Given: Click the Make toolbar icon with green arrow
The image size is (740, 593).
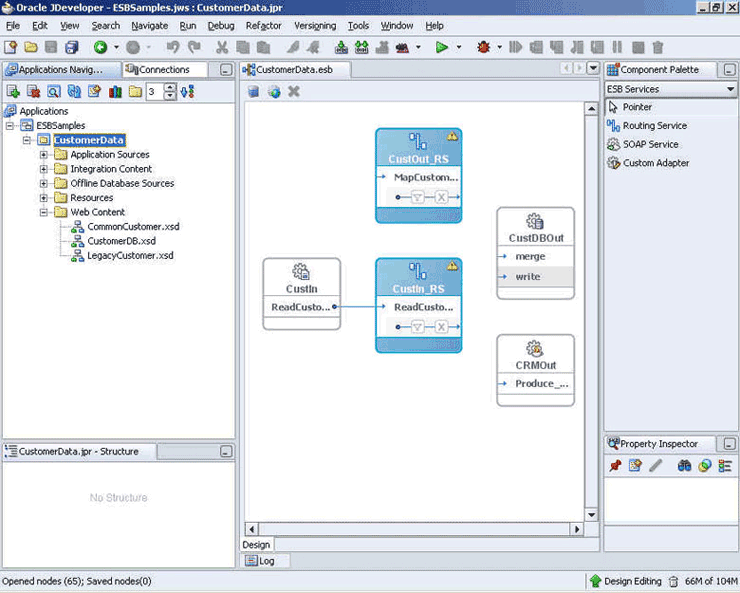Looking at the screenshot, I should [x=341, y=47].
